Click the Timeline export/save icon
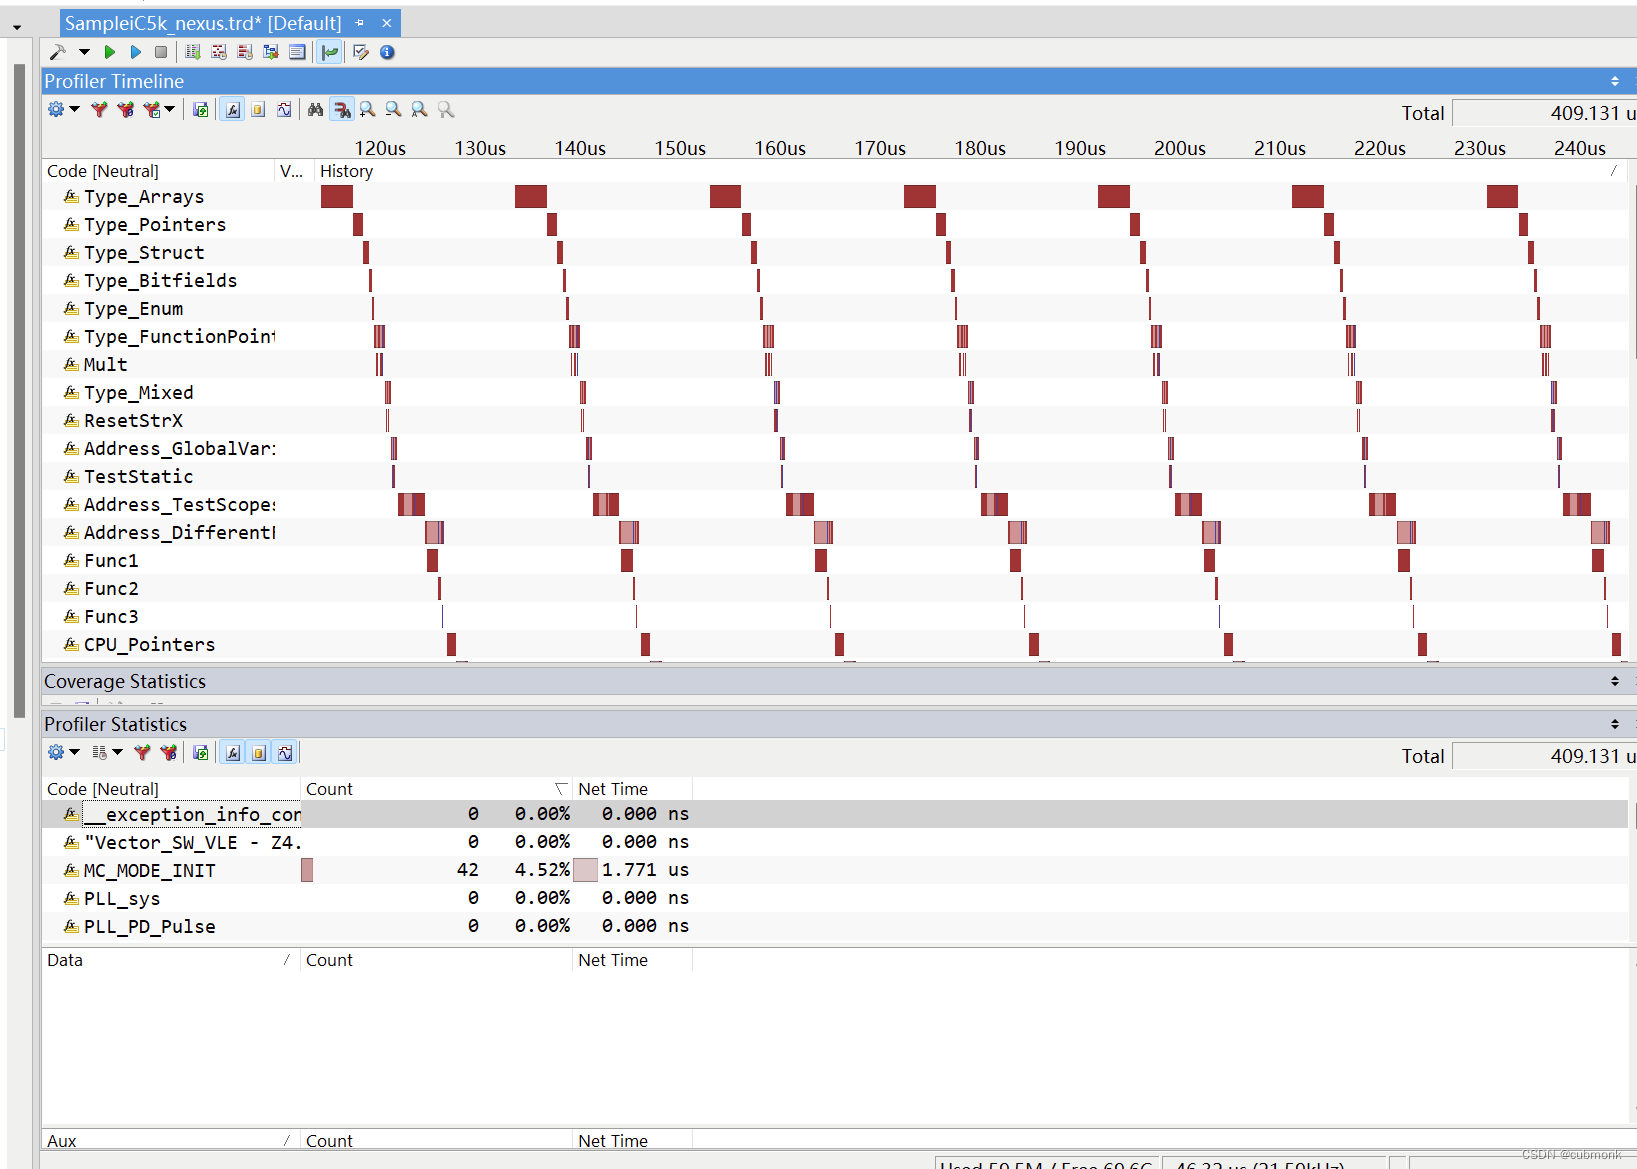 pyautogui.click(x=201, y=109)
